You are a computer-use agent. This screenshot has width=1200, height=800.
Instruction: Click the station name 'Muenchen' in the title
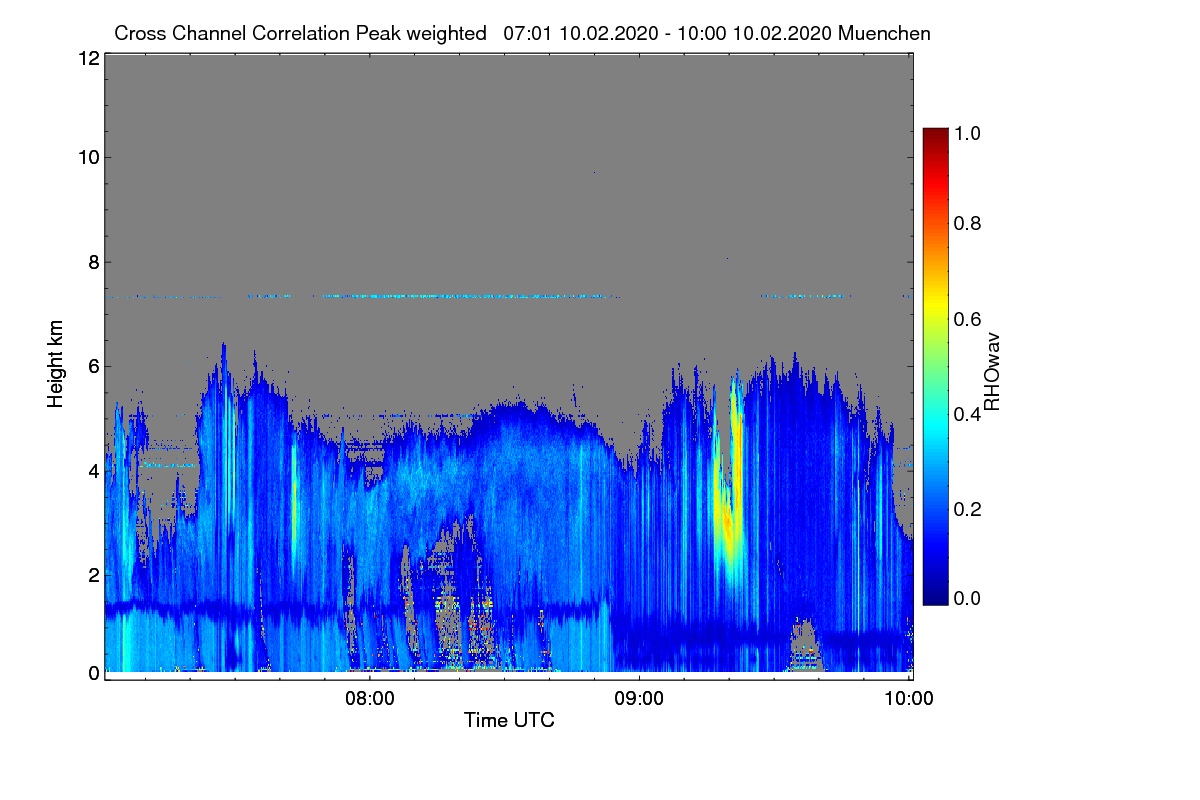coord(885,33)
